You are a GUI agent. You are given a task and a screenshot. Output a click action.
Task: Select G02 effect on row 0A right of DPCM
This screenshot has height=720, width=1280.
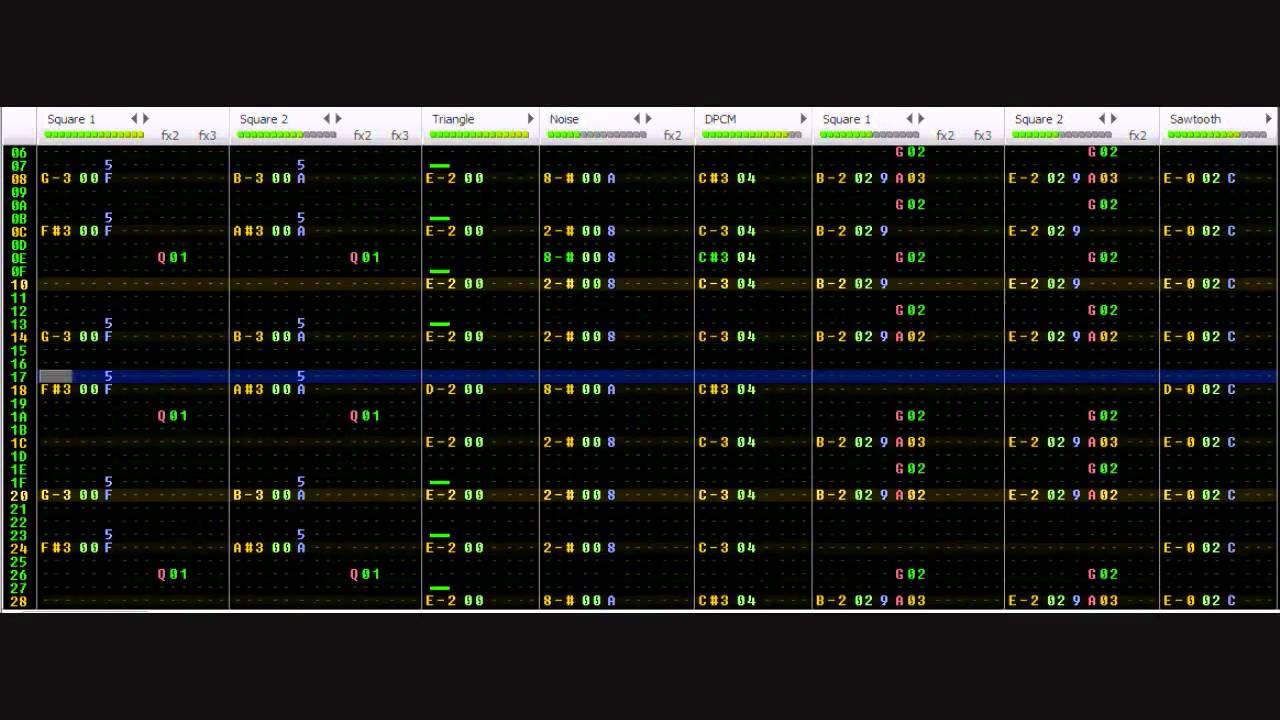[x=910, y=205]
